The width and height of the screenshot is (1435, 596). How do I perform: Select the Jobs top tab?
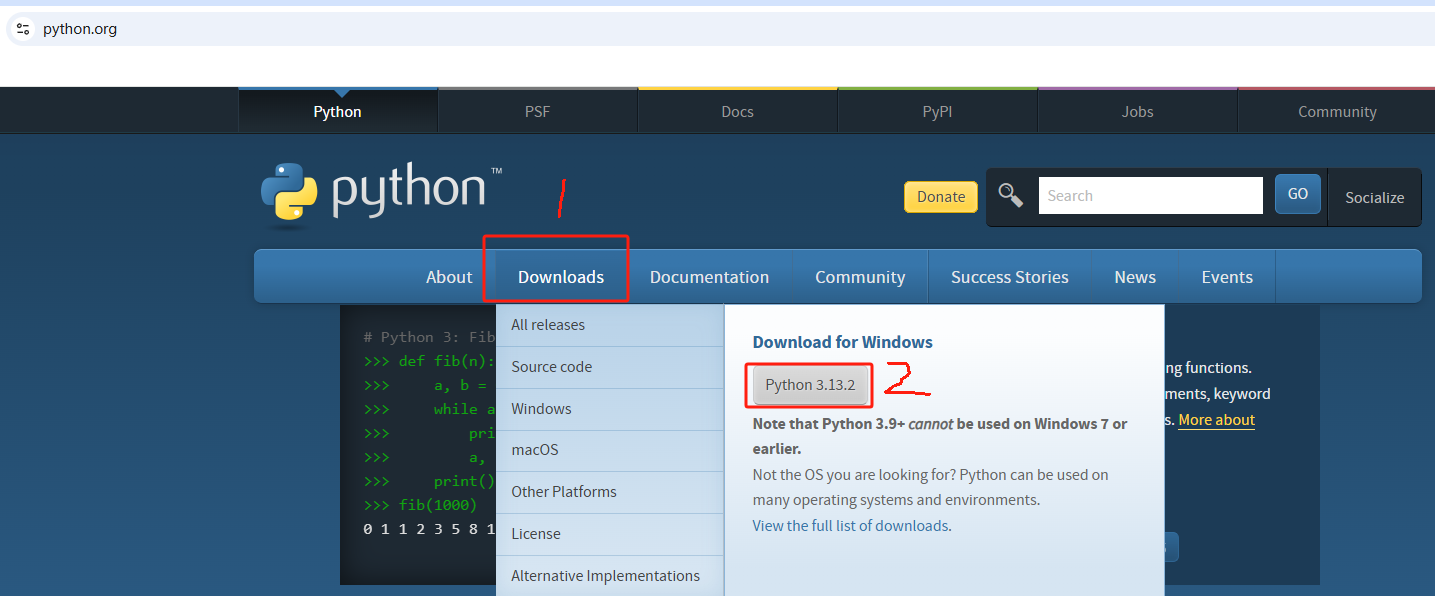click(1137, 111)
